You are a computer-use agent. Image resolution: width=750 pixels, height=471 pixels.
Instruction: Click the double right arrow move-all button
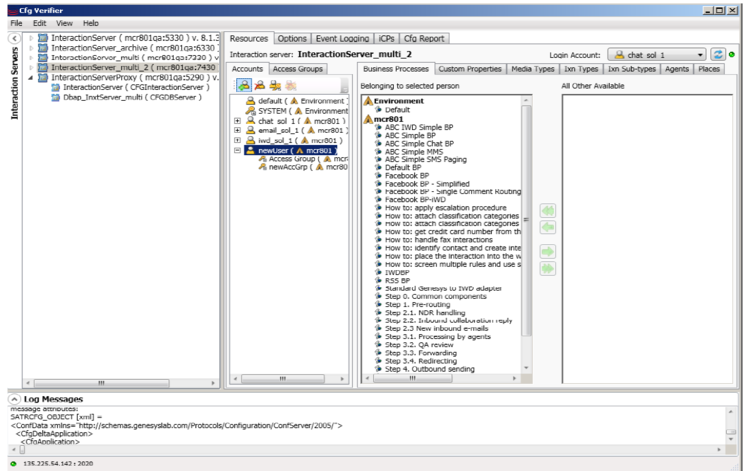[x=548, y=269]
